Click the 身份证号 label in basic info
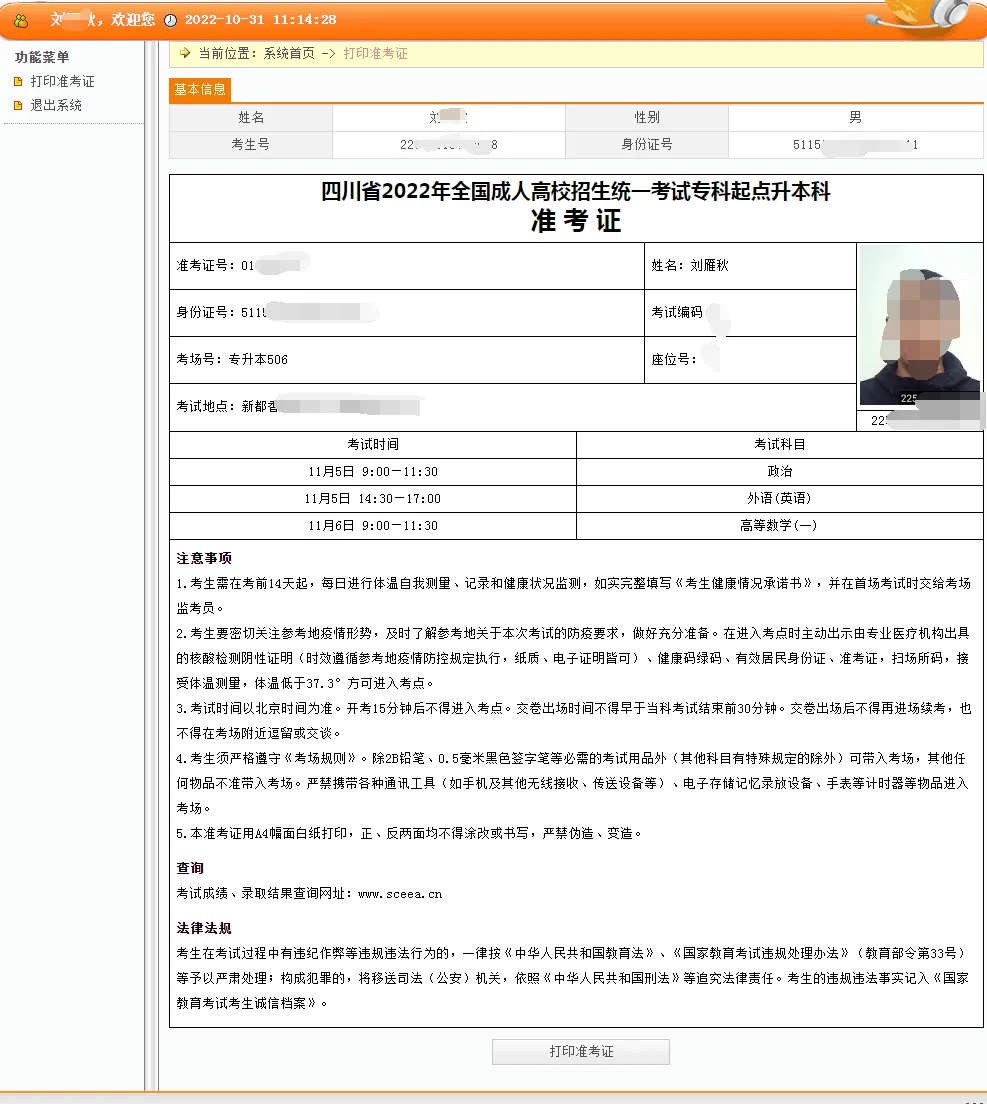The image size is (987, 1104). 647,144
